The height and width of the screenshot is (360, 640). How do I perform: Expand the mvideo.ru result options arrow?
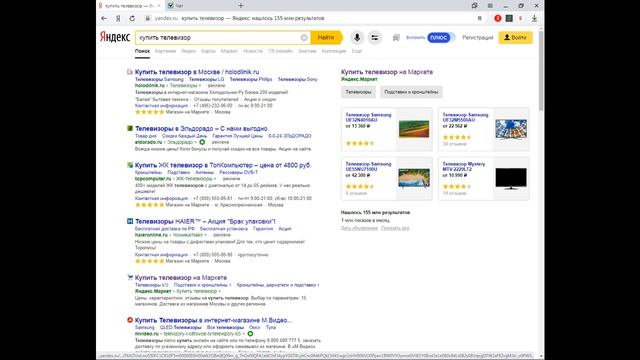click(x=244, y=333)
